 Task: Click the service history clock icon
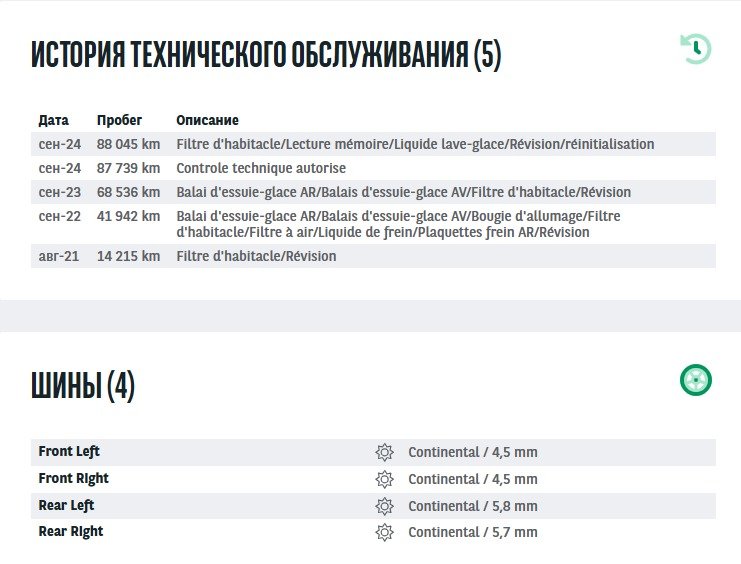[696, 49]
